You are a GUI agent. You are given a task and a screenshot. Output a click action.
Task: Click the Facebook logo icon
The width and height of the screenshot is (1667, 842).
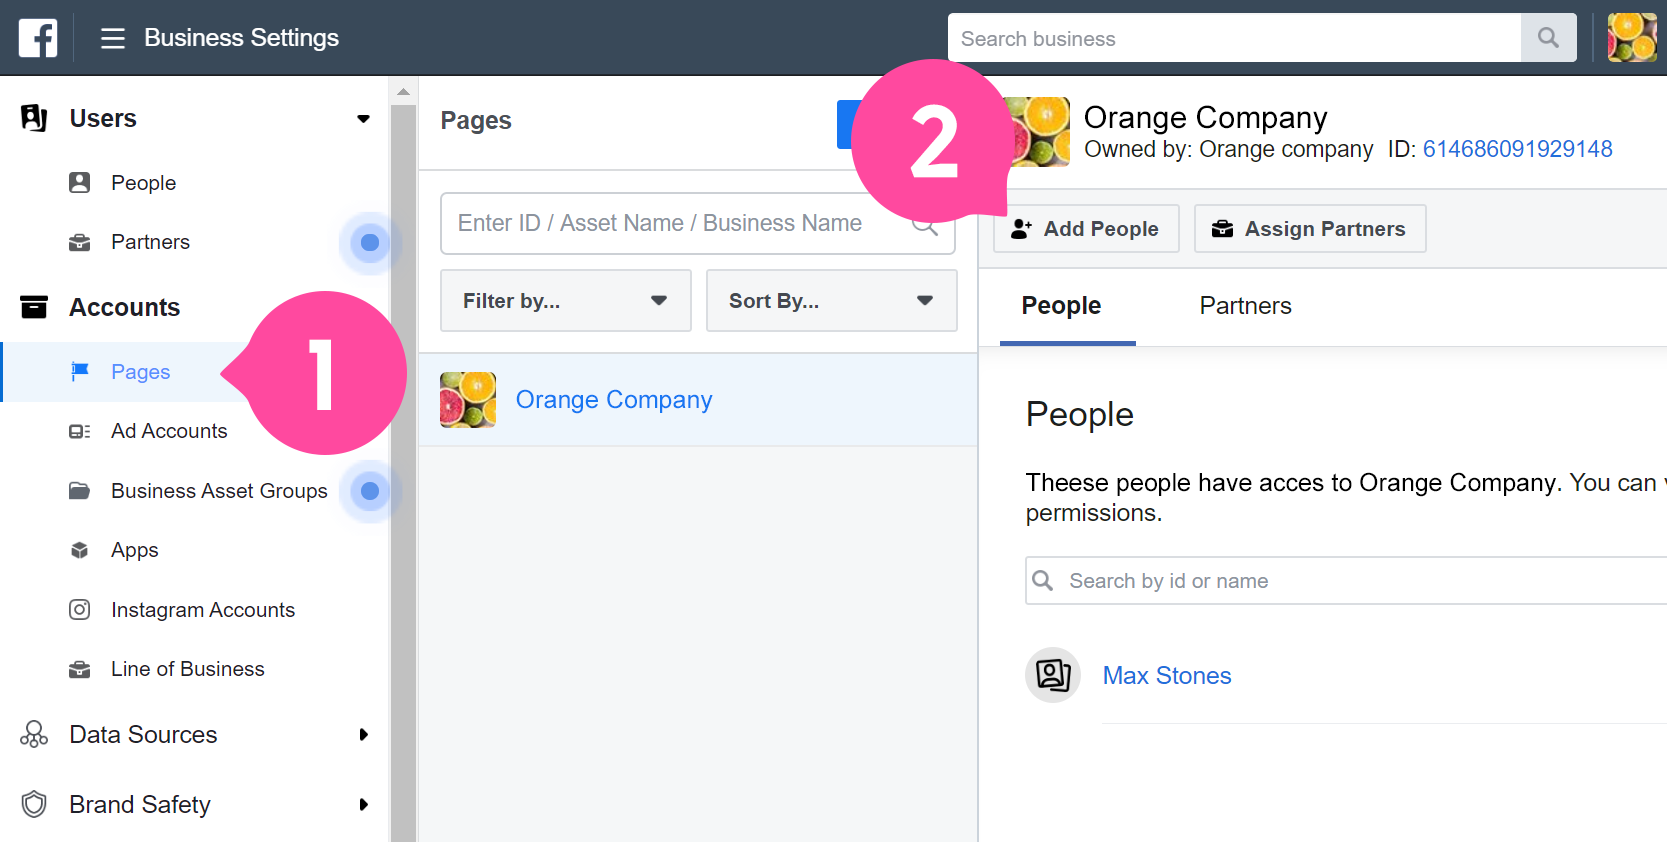(x=38, y=38)
